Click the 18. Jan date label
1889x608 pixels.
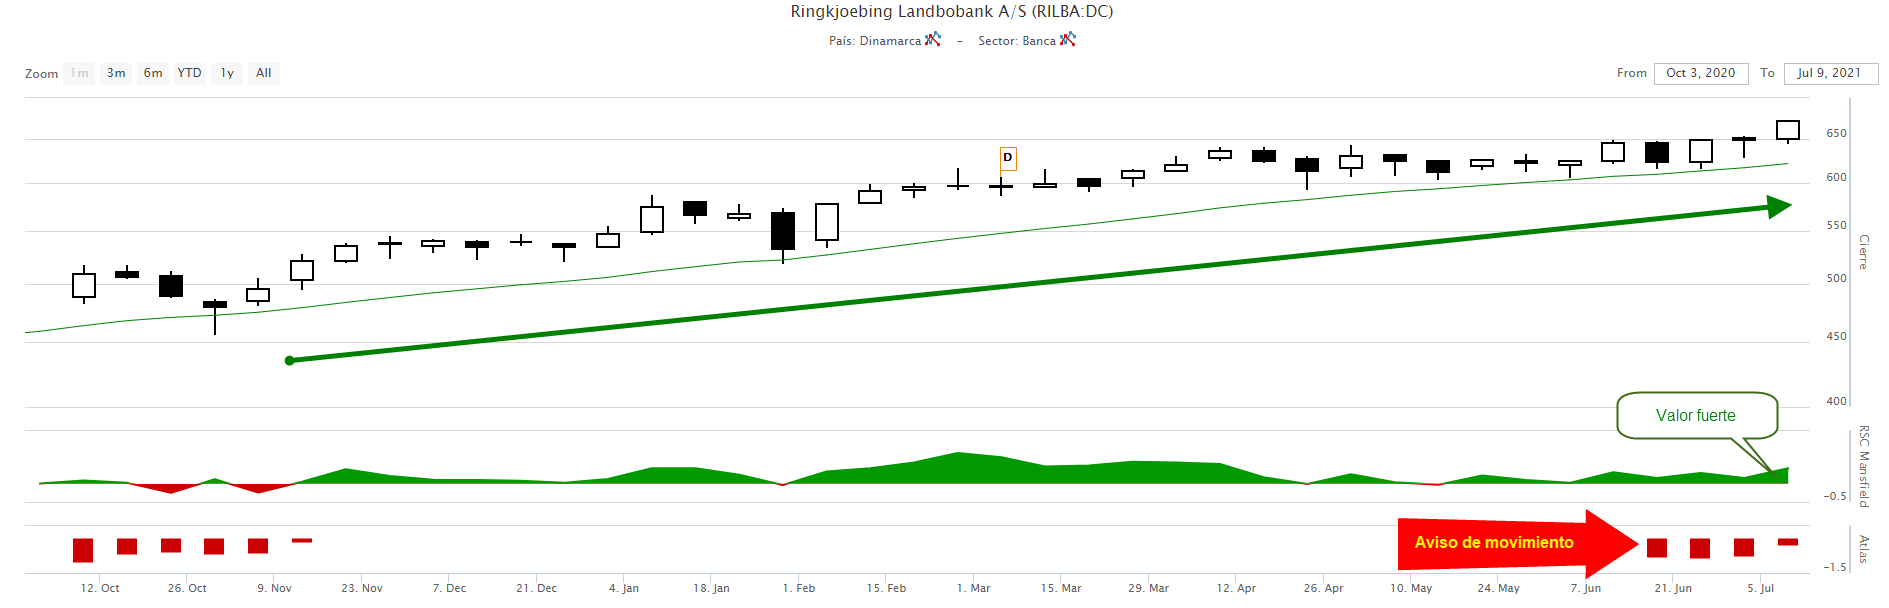pyautogui.click(x=711, y=588)
